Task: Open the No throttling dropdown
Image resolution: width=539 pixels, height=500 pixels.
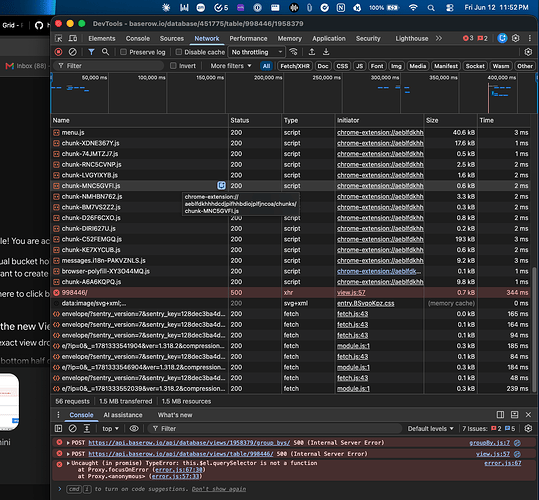Action: [256, 52]
